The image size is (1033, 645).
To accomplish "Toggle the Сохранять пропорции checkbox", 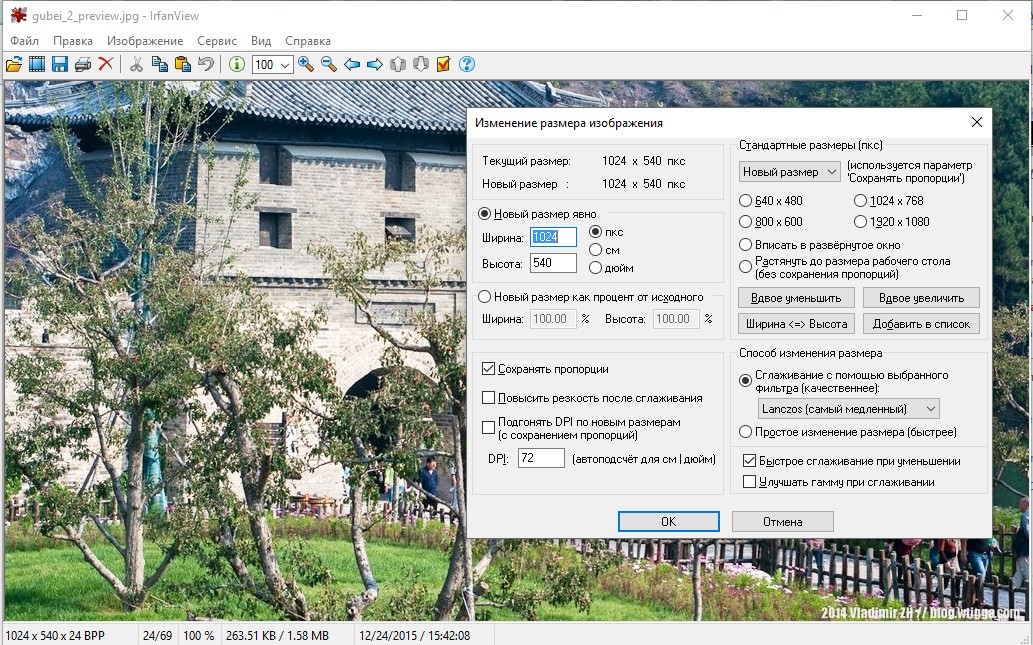I will tap(488, 369).
